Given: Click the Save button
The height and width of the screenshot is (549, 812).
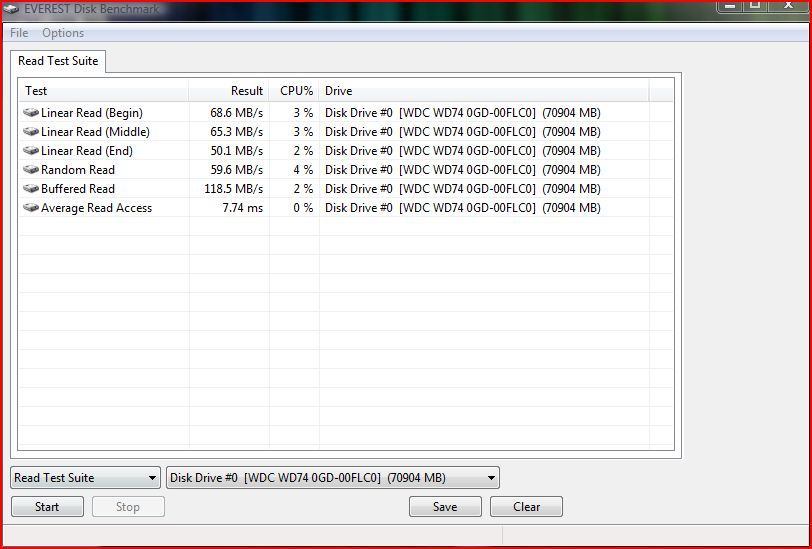Looking at the screenshot, I should 445,507.
